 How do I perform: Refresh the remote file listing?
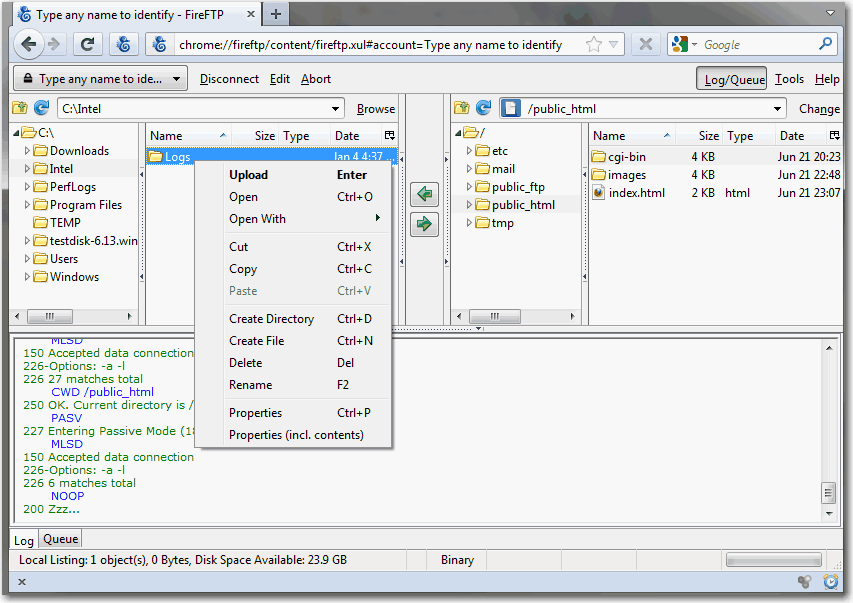[x=484, y=108]
